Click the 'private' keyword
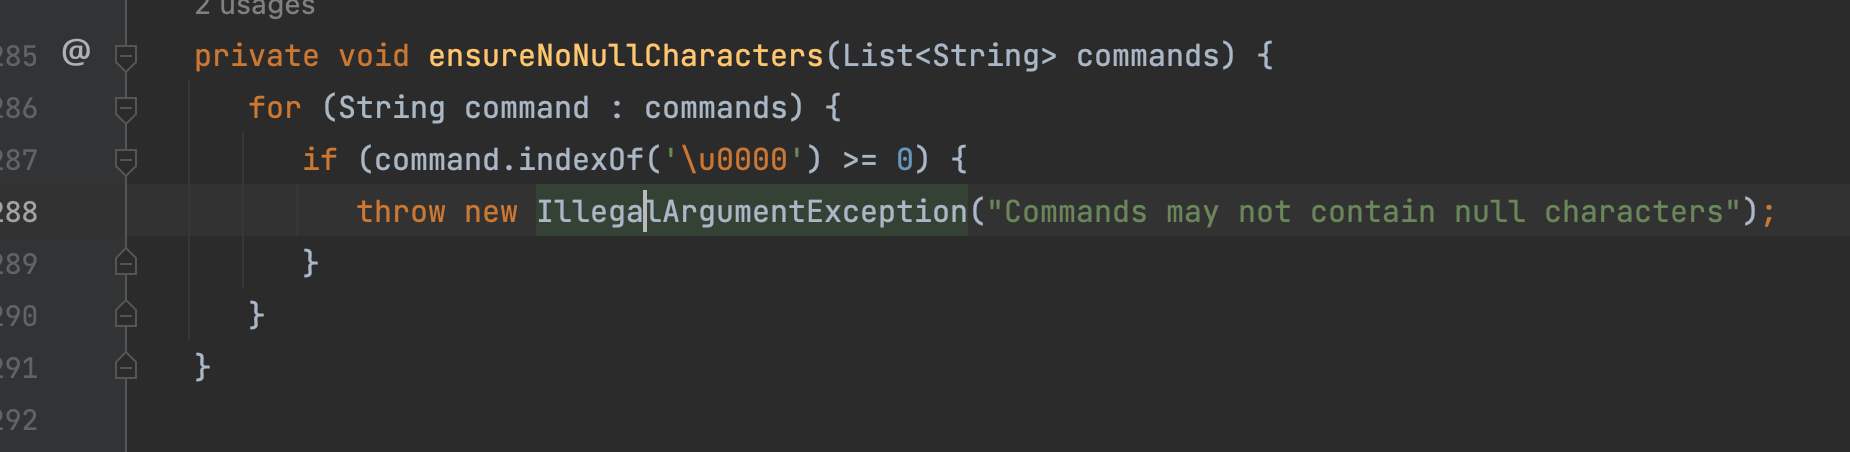1850x452 pixels. (257, 56)
